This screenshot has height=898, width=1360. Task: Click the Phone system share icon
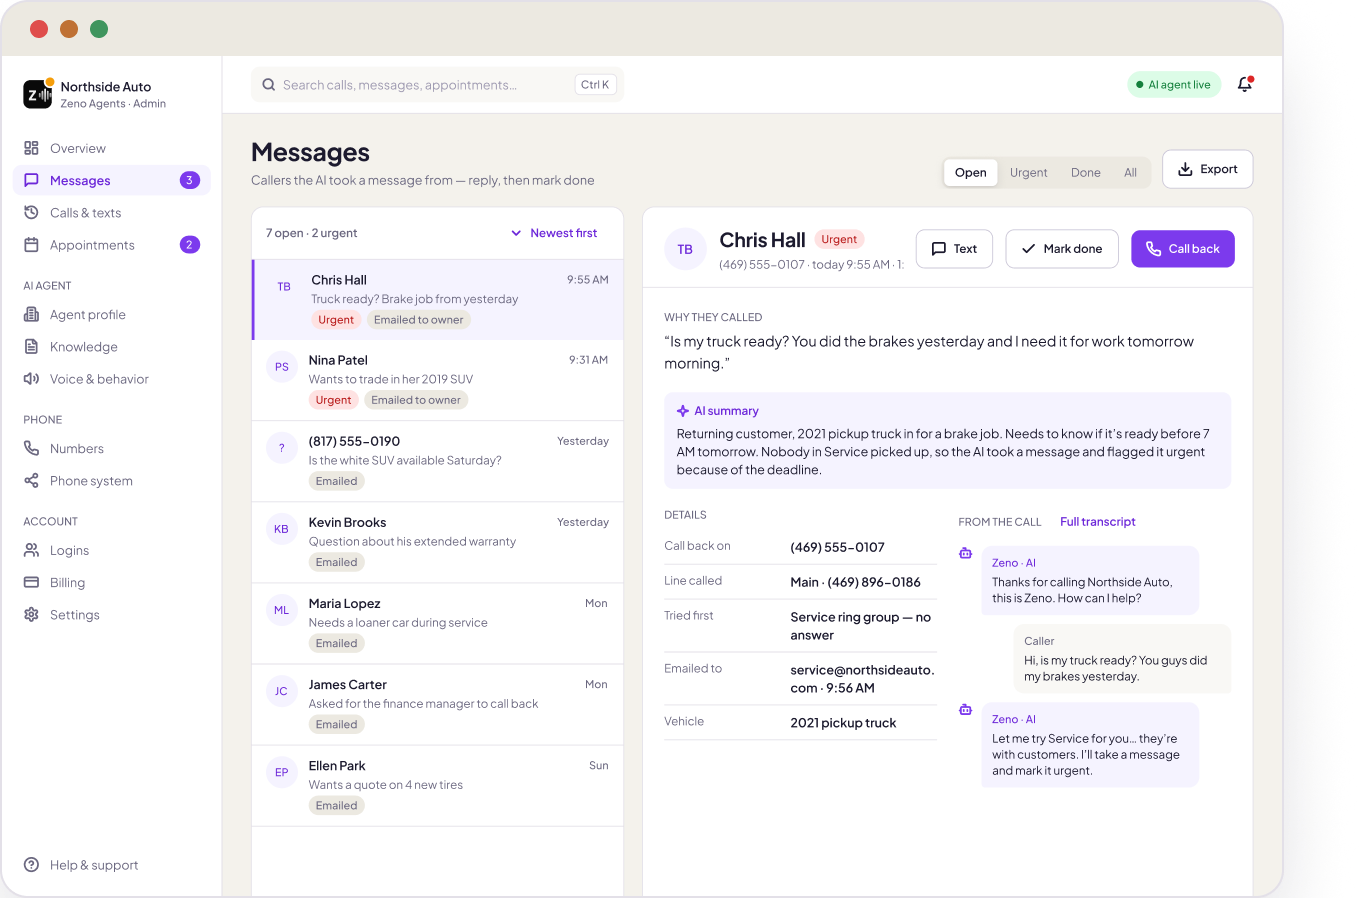tap(31, 481)
